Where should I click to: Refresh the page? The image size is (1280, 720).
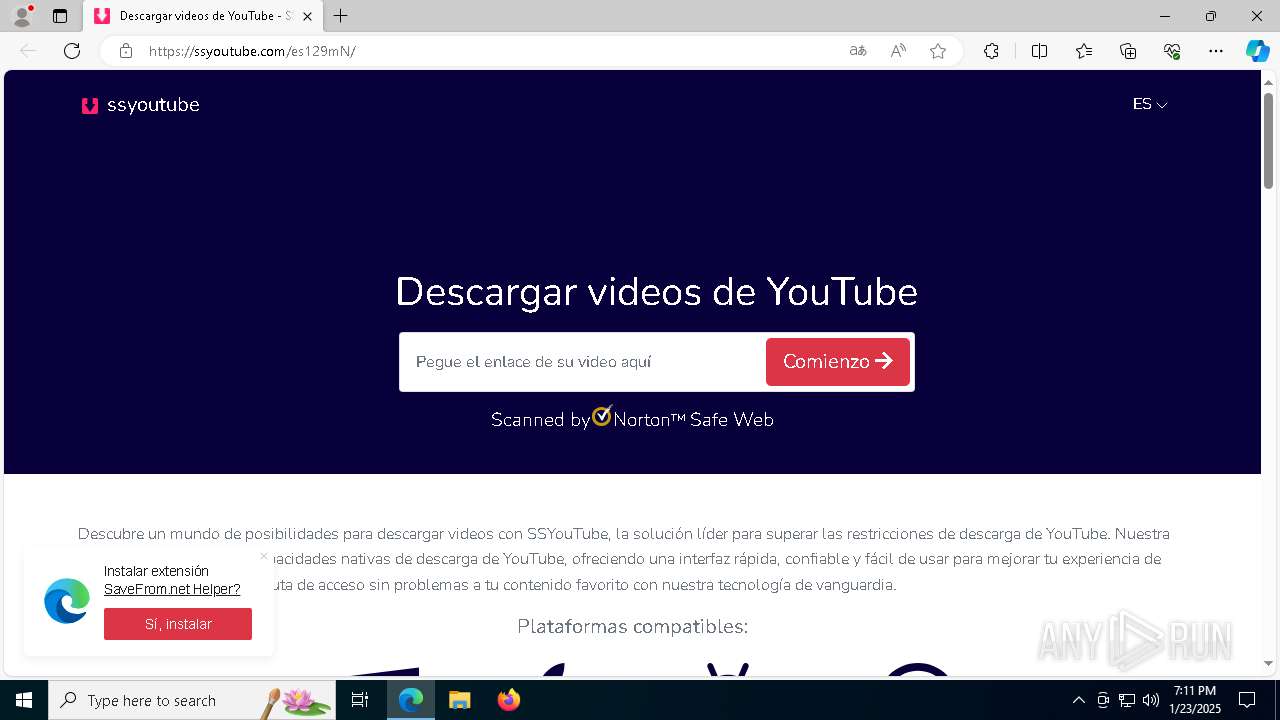coord(72,51)
